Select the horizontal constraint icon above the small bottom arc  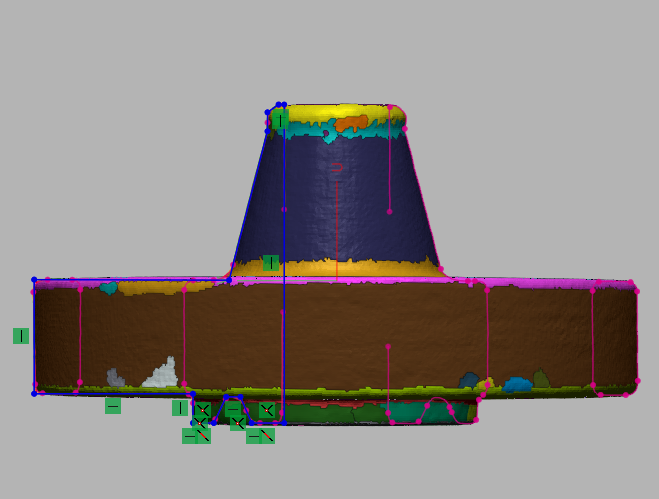tap(233, 409)
